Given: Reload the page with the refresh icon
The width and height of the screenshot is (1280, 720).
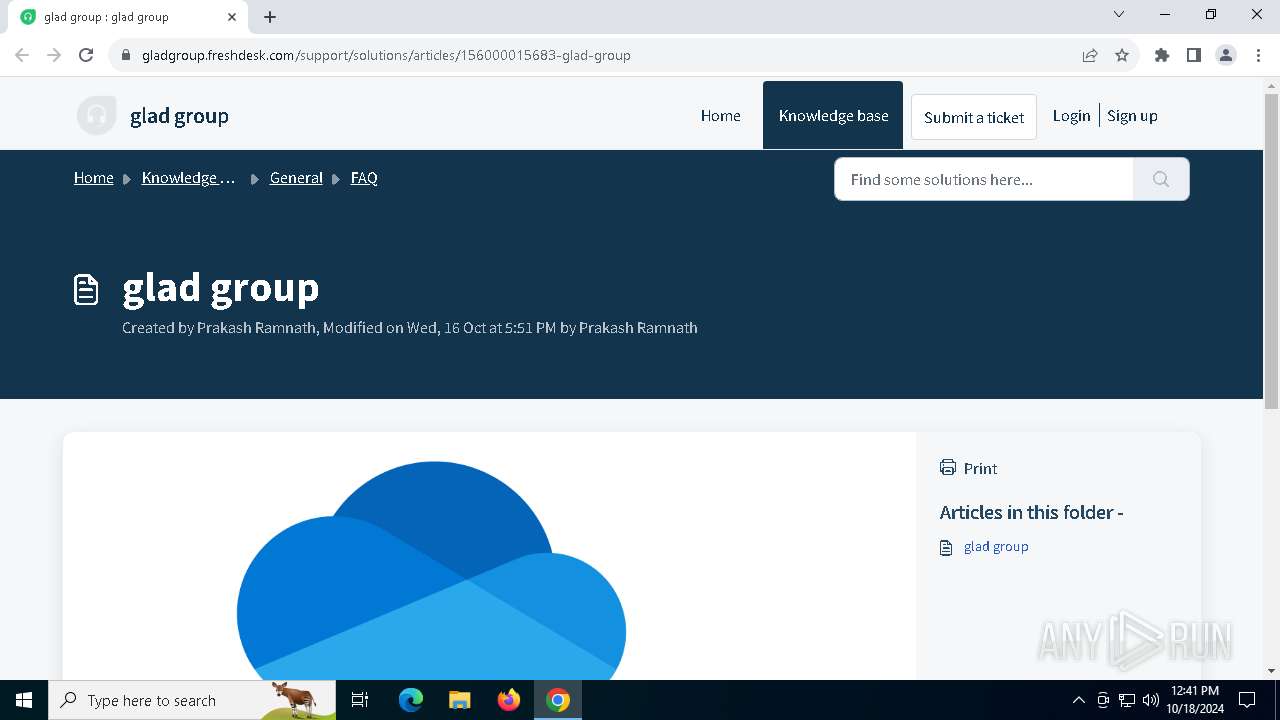Looking at the screenshot, I should coord(86,55).
